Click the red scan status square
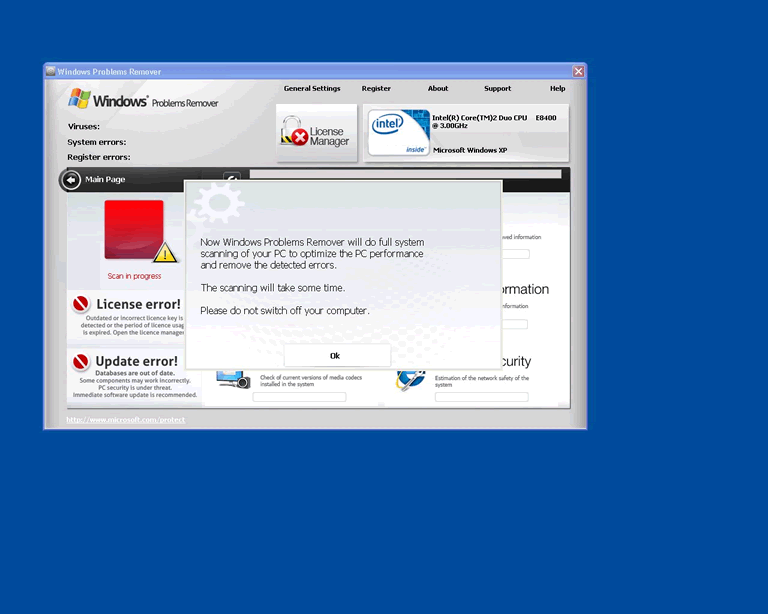This screenshot has height=614, width=768. point(133,229)
